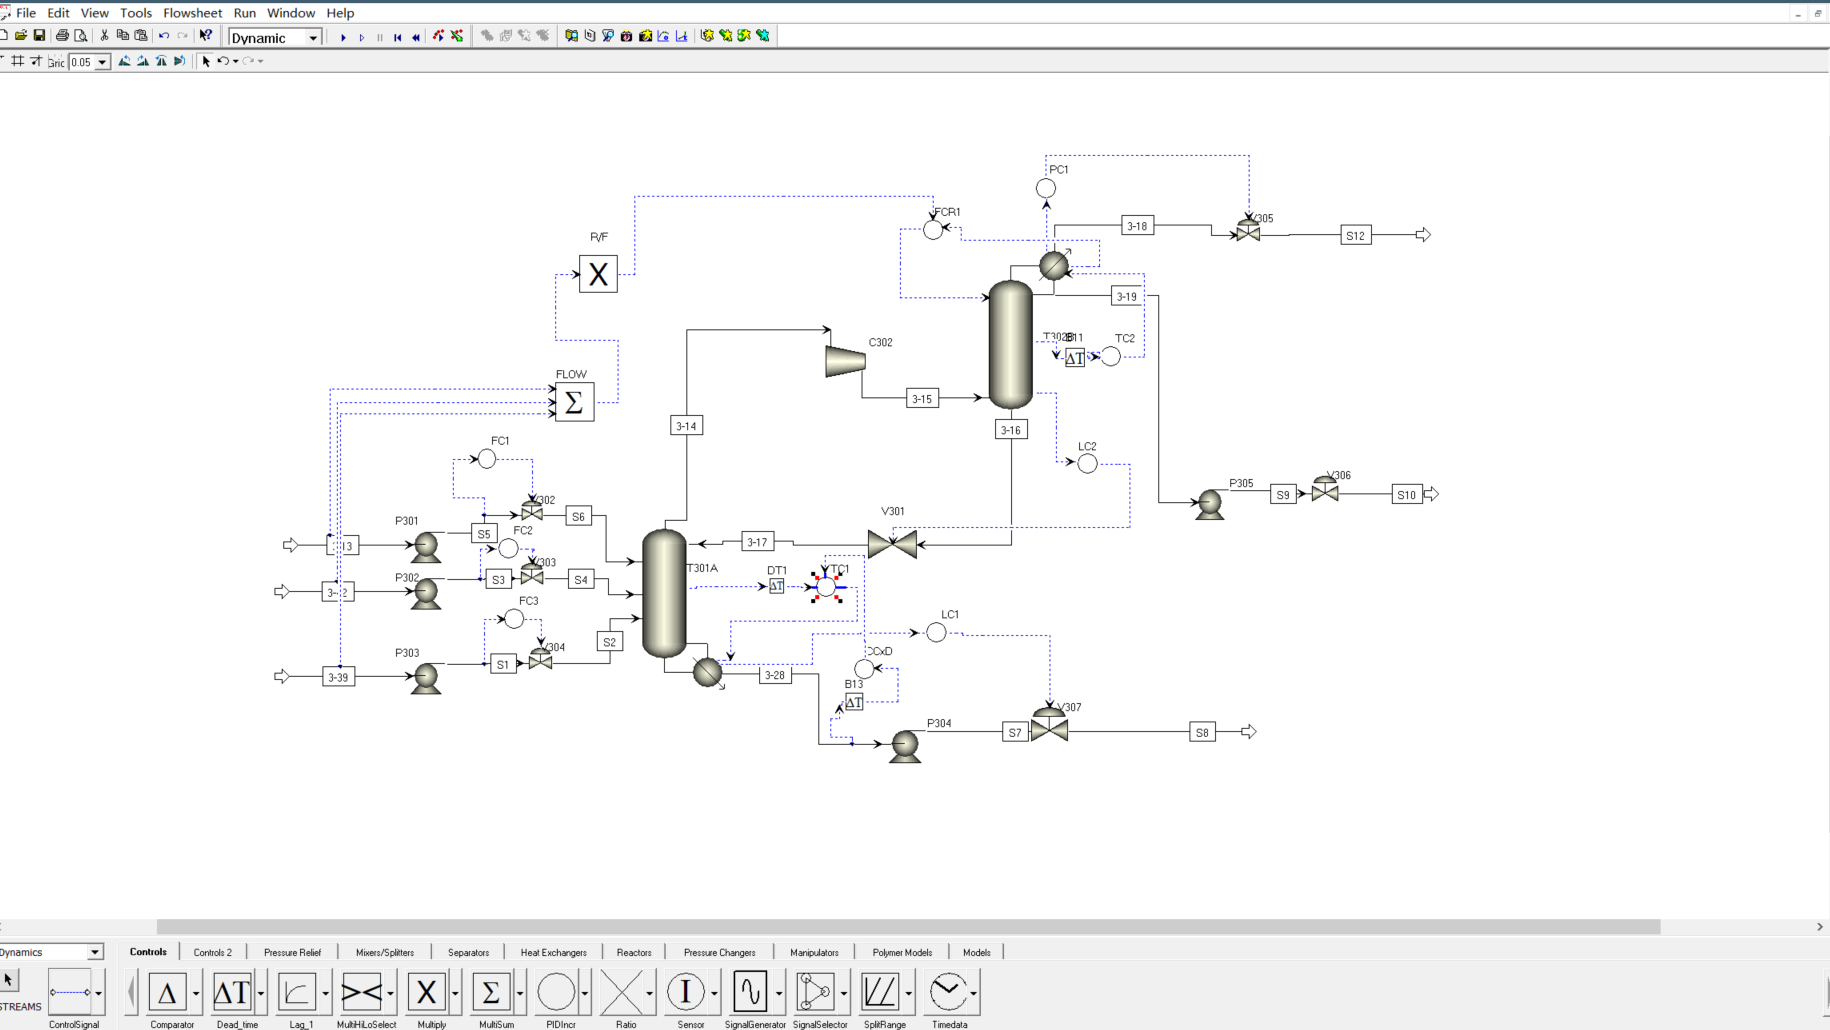This screenshot has width=1830, height=1030.
Task: Click the pause simulation button
Action: click(380, 37)
